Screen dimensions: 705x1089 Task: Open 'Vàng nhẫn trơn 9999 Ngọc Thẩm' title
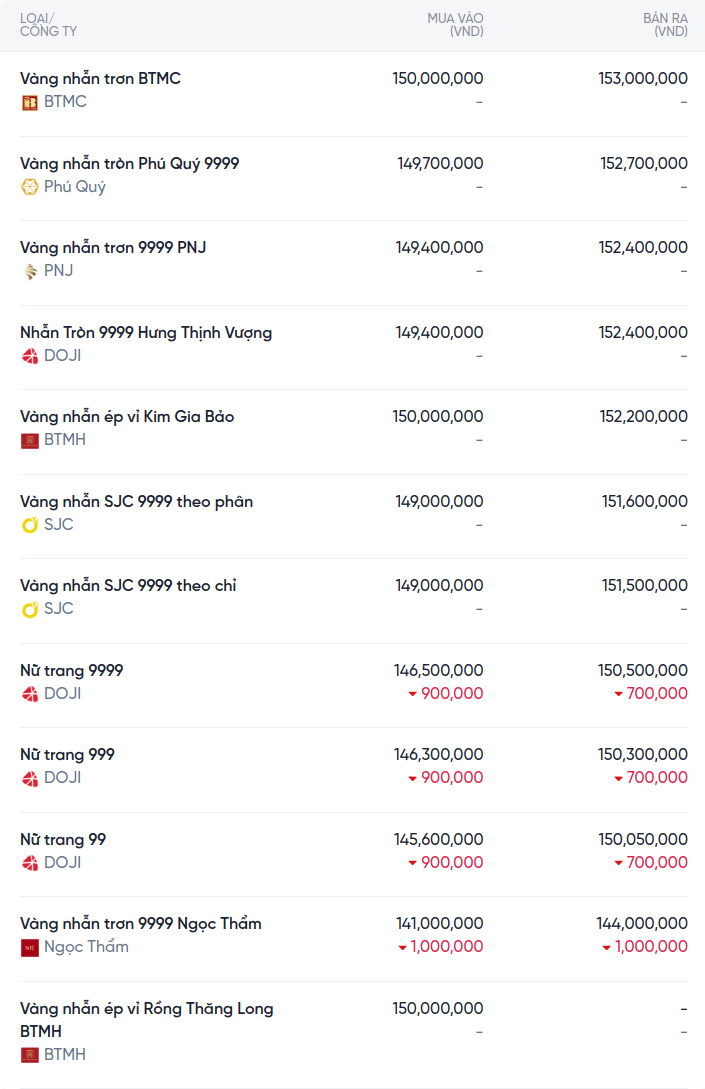[140, 923]
